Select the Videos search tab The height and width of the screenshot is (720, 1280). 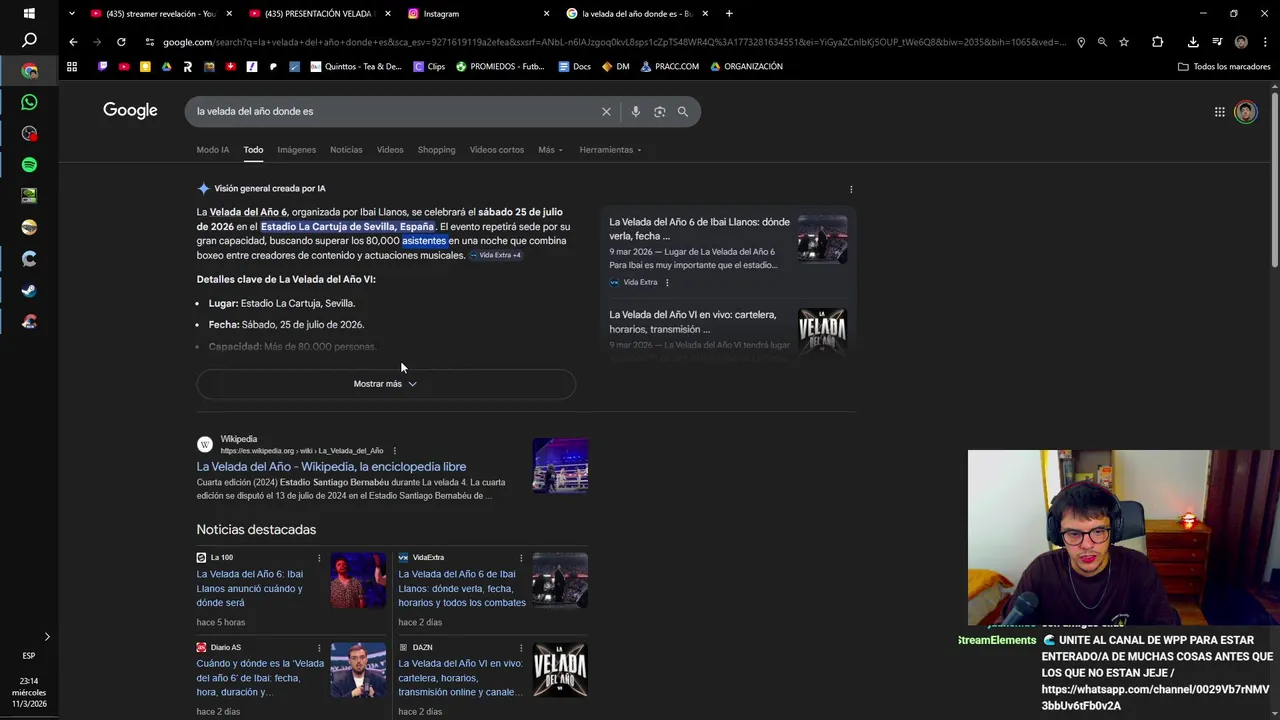(x=390, y=150)
